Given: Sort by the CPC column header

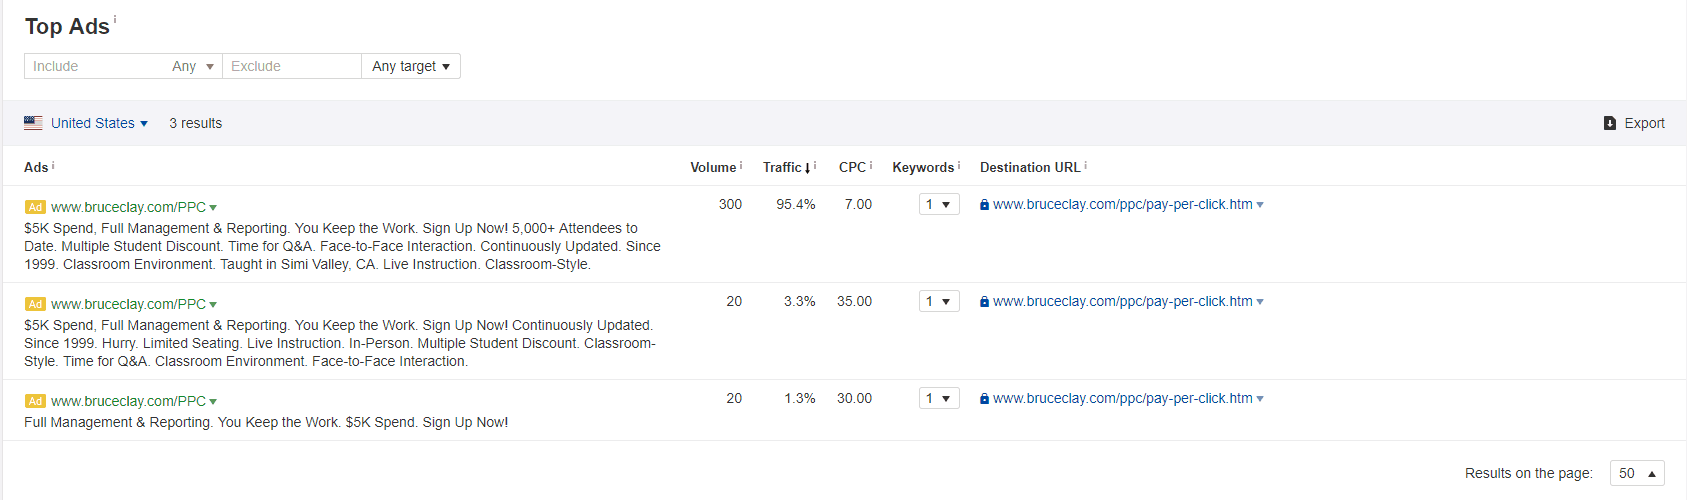Looking at the screenshot, I should tap(852, 167).
